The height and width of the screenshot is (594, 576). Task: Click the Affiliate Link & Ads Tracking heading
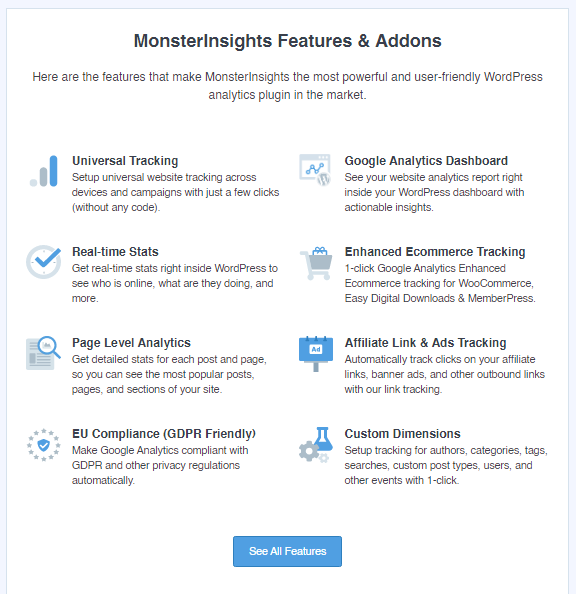425,342
